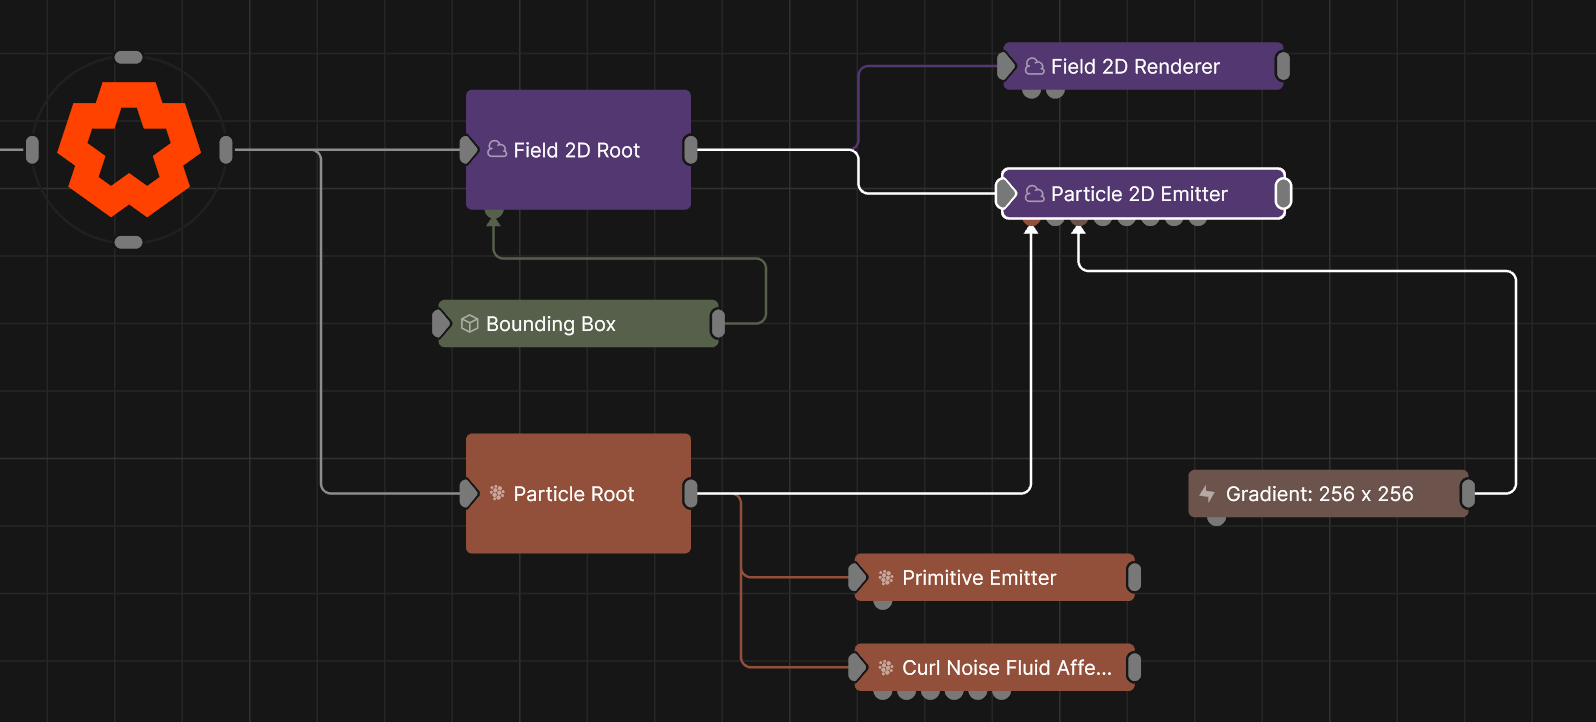The image size is (1596, 722).
Task: Click the particle icon on Curl Noise Fluid node
Action: [x=886, y=667]
